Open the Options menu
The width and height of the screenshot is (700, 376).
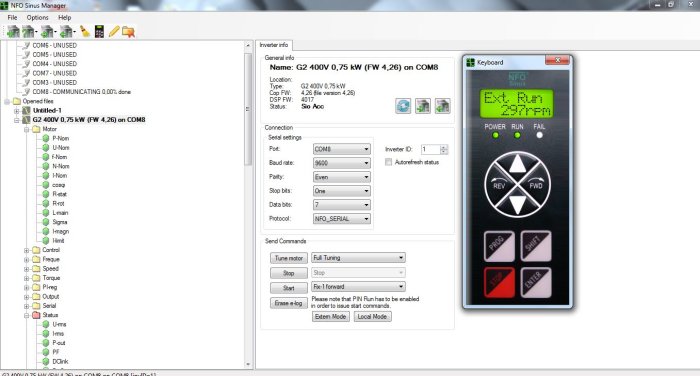click(x=38, y=17)
